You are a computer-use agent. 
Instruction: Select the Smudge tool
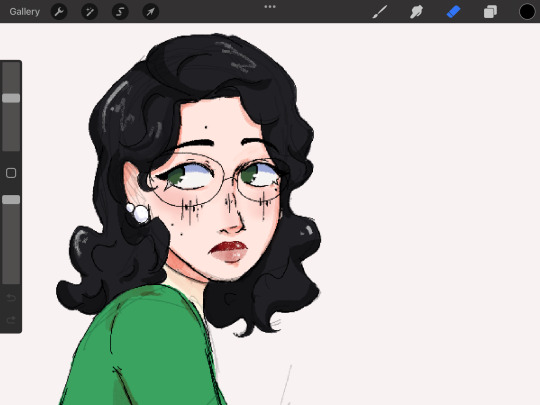tap(416, 12)
